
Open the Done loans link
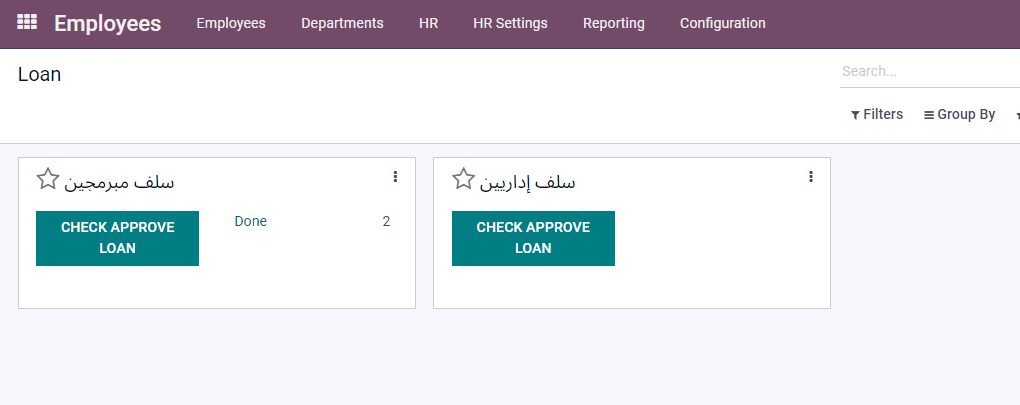(x=251, y=221)
